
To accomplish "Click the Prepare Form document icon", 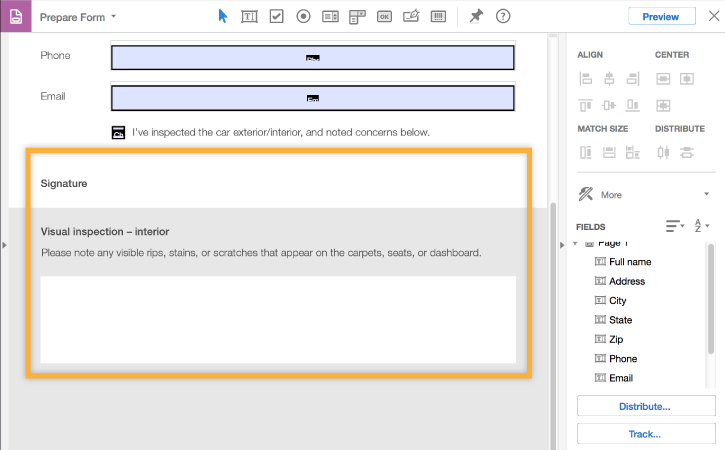I will tap(16, 16).
